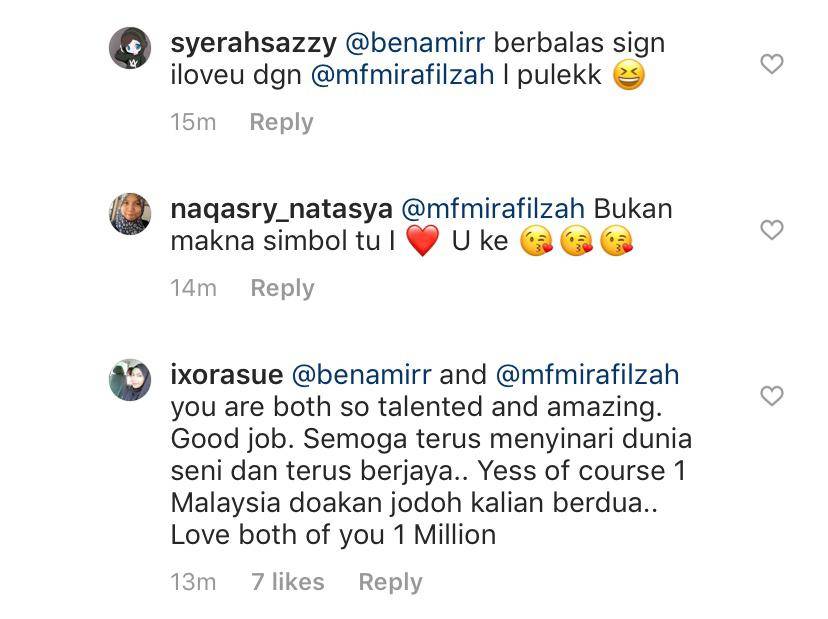Viewport: 828px width, 619px height.
Task: Open naqasry_natasya's profile picture
Action: pos(130,213)
